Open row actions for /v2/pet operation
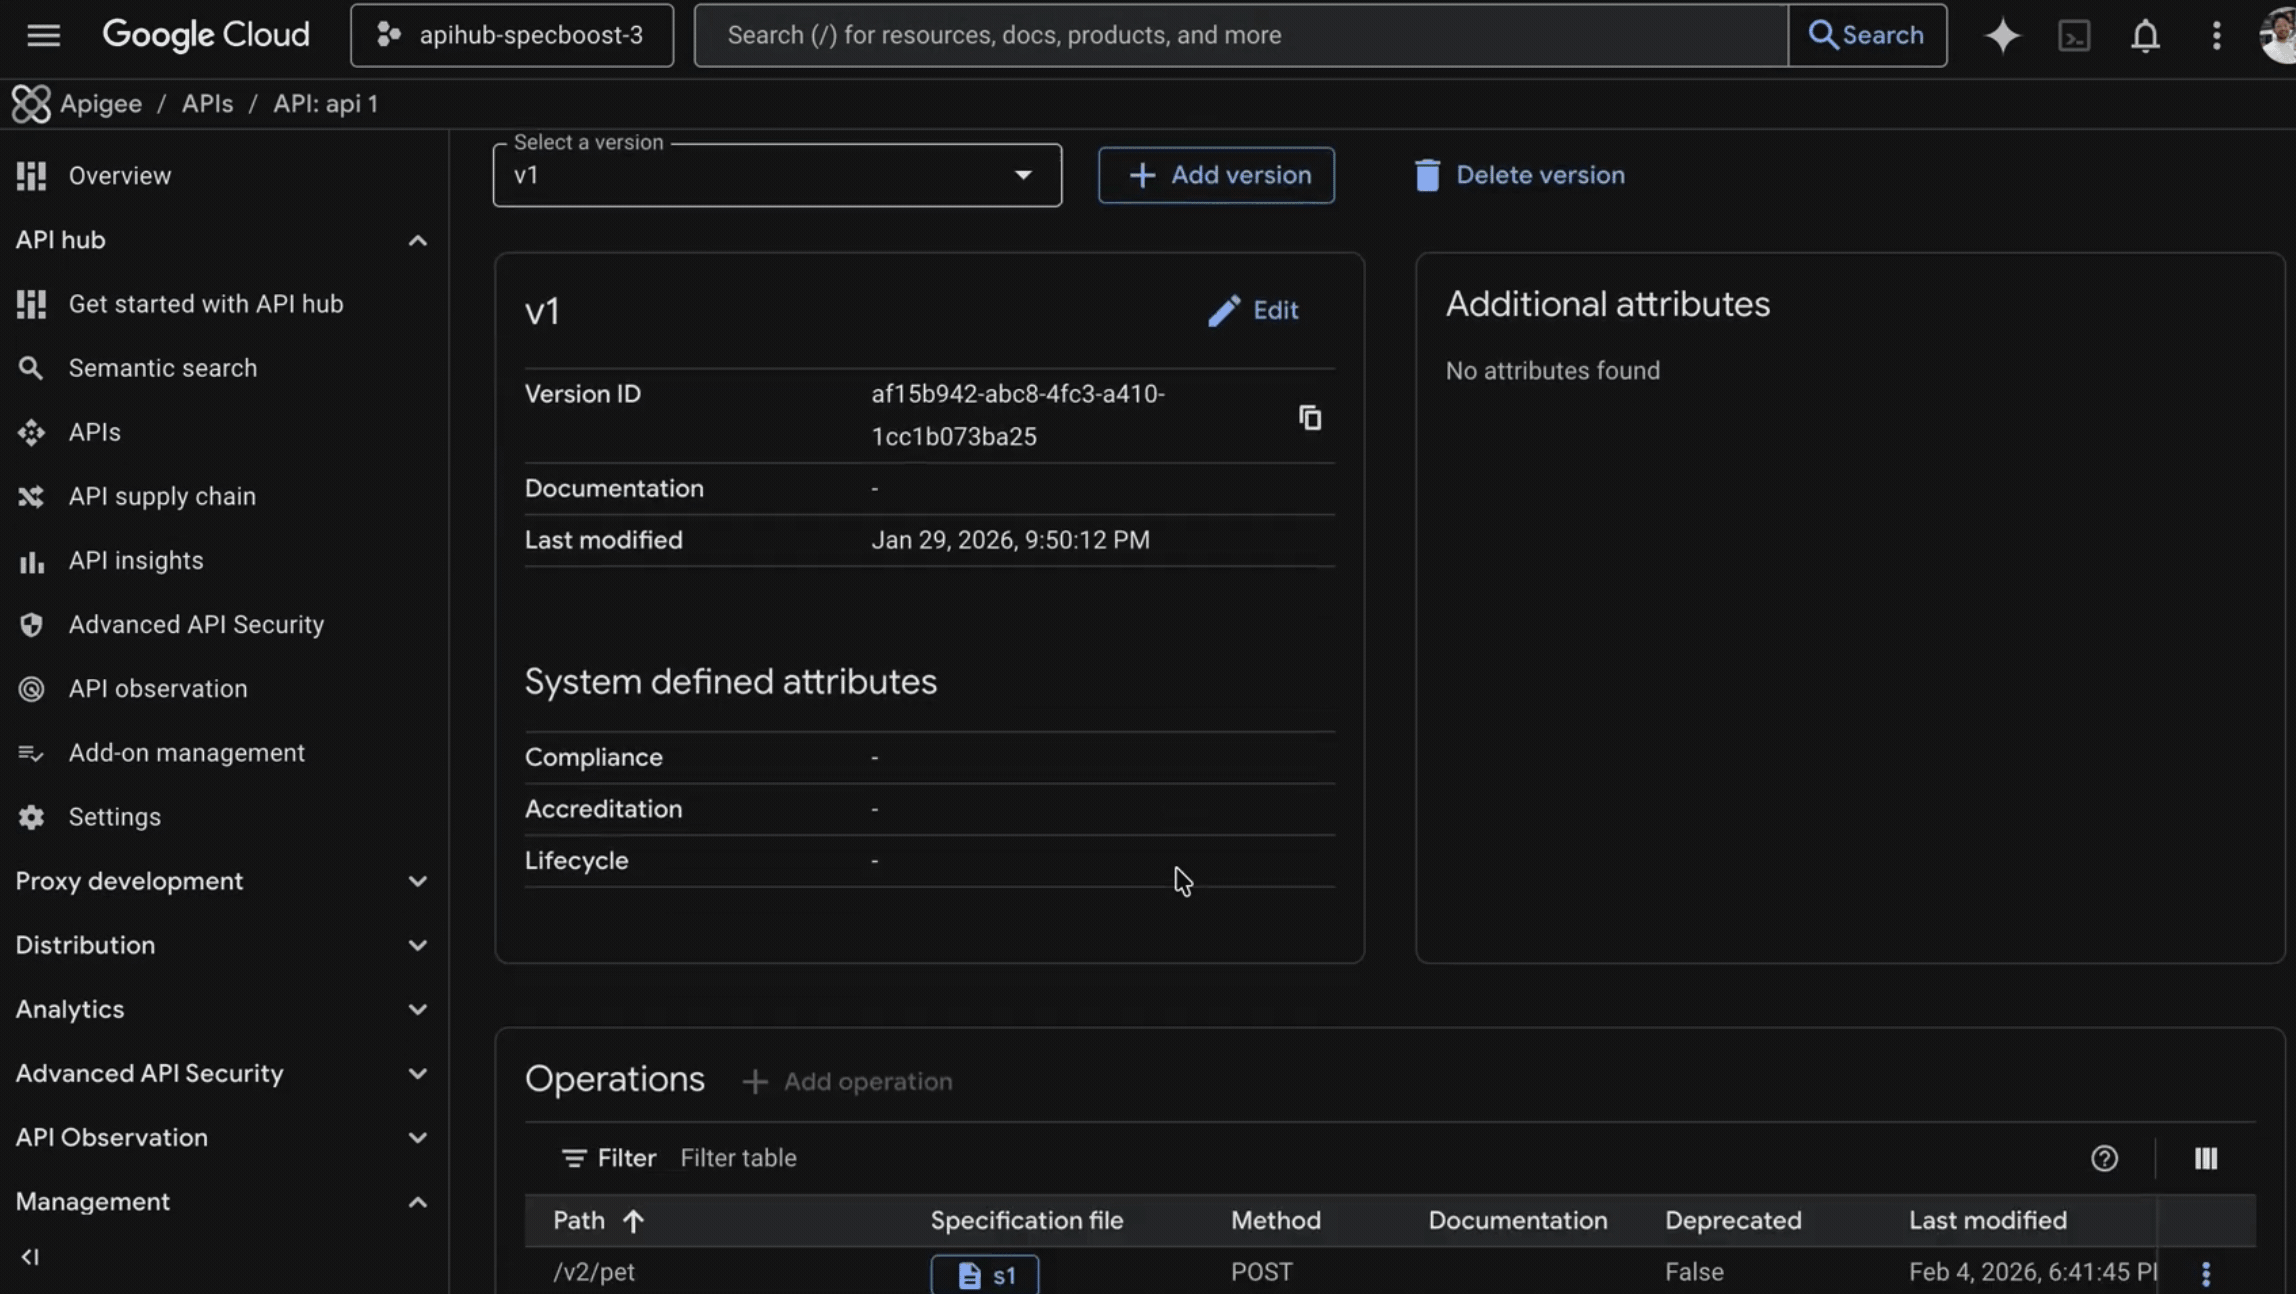Screen dimensions: 2296x1294 click(2205, 1273)
